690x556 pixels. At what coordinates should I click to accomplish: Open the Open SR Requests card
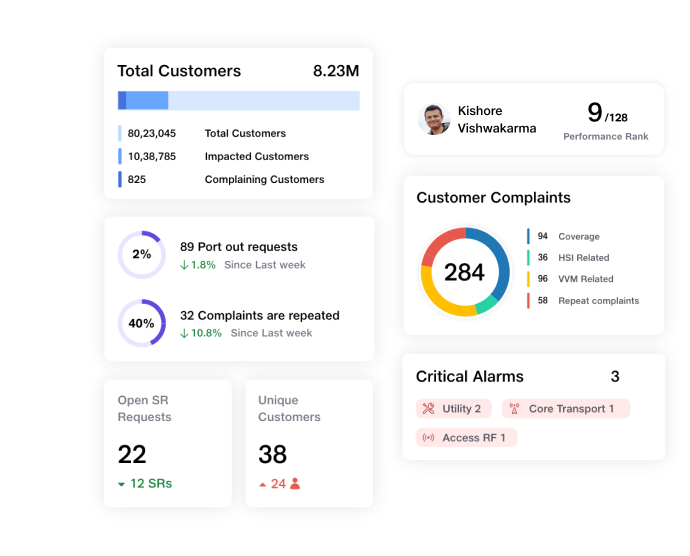pyautogui.click(x=167, y=443)
